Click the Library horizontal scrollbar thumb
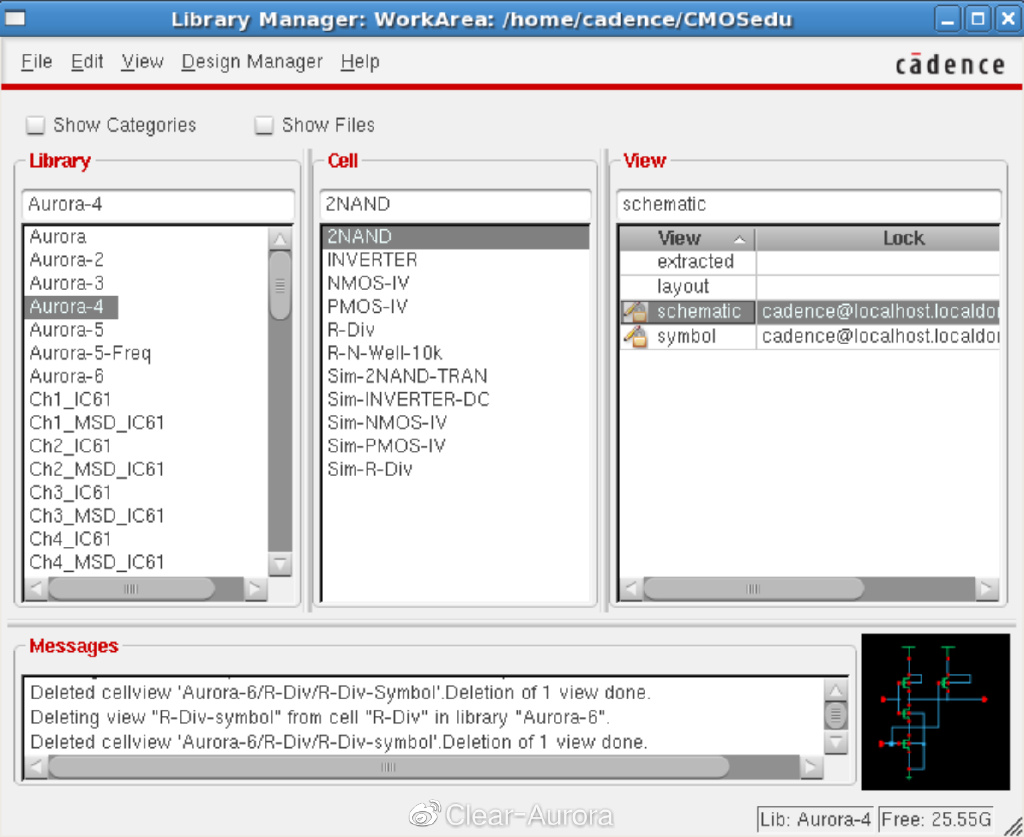1024x837 pixels. point(131,589)
